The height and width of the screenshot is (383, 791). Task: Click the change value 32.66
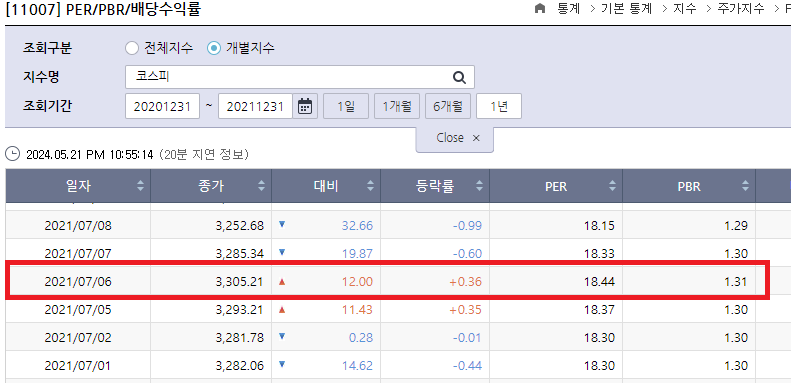pos(357,226)
